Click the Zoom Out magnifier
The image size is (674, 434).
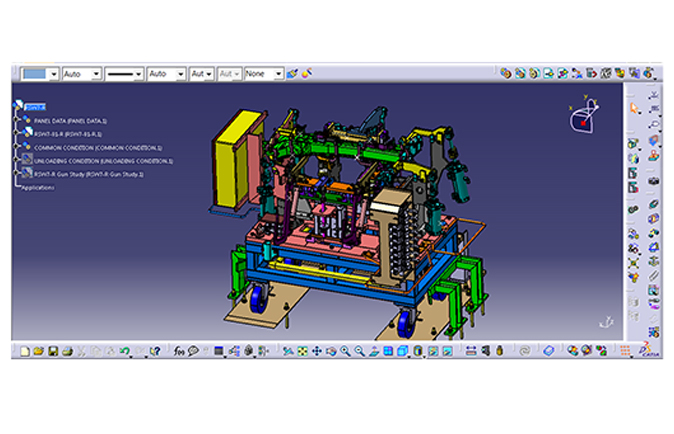coord(359,351)
